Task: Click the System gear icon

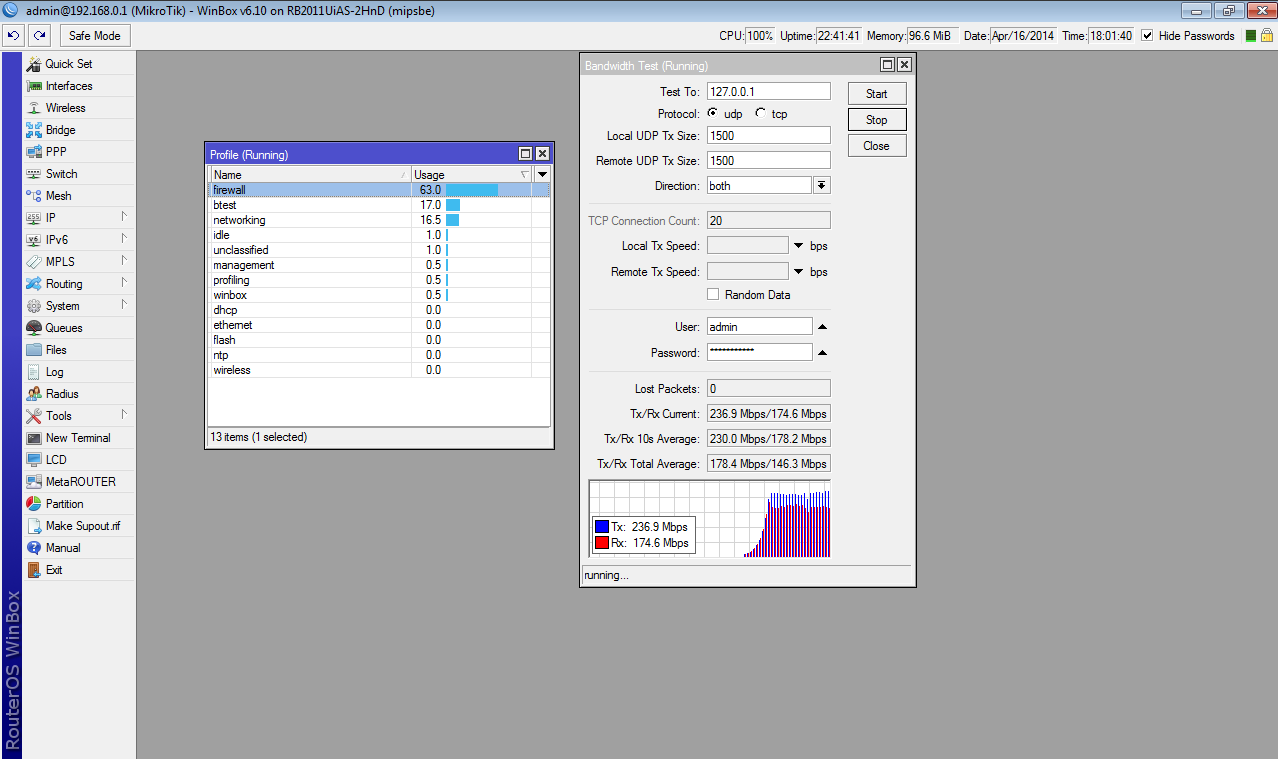Action: coord(34,306)
